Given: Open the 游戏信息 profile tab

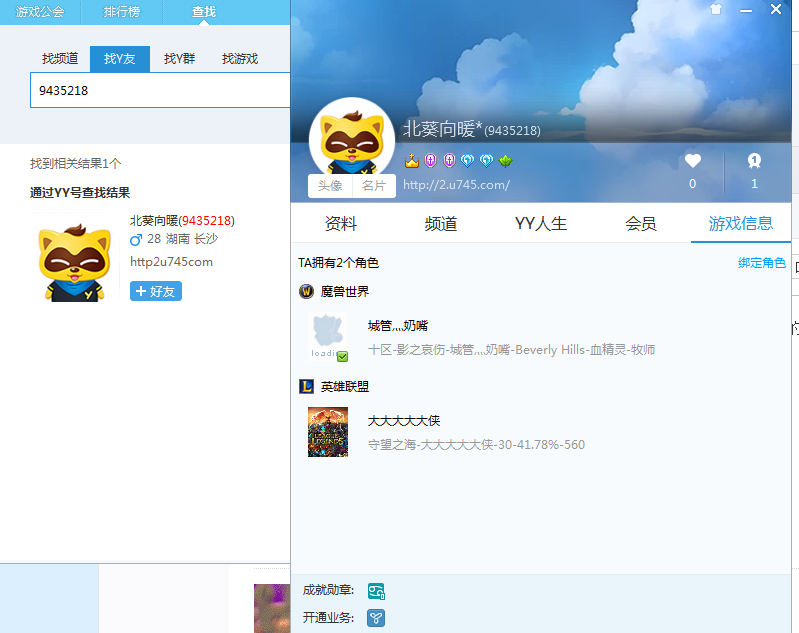Looking at the screenshot, I should (741, 223).
